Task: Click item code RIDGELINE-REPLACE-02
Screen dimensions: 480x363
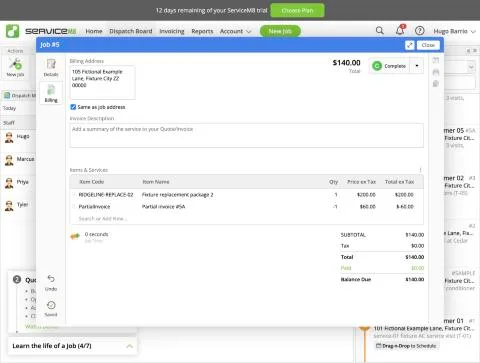Action: [x=106, y=195]
